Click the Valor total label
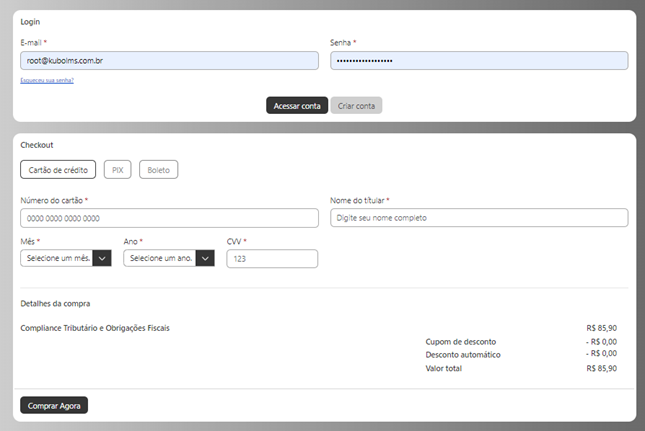Viewport: 645px width, 431px height. coord(444,368)
